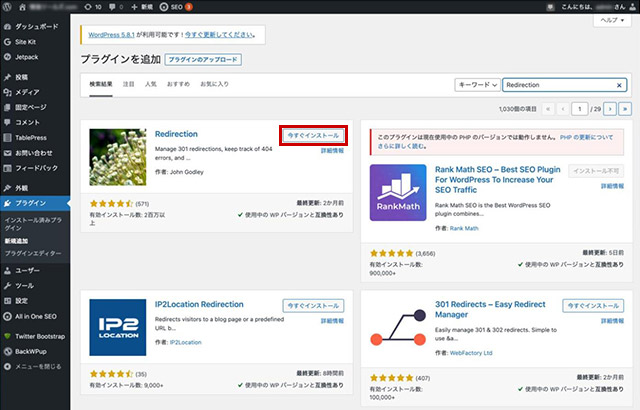
Task: Visit site via home icon
Action: (x=22, y=7)
